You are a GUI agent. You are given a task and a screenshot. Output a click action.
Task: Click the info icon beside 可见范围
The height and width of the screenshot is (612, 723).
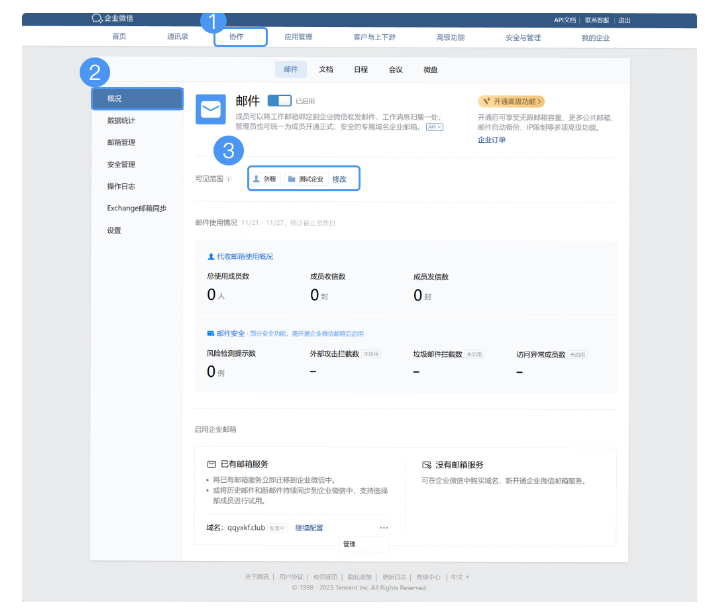(228, 179)
